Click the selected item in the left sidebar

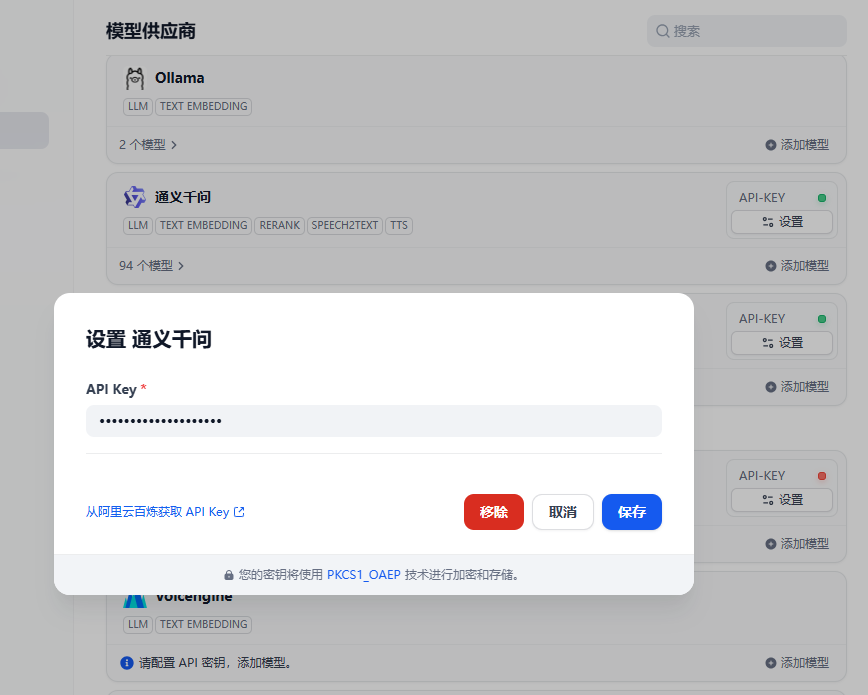pyautogui.click(x=24, y=130)
